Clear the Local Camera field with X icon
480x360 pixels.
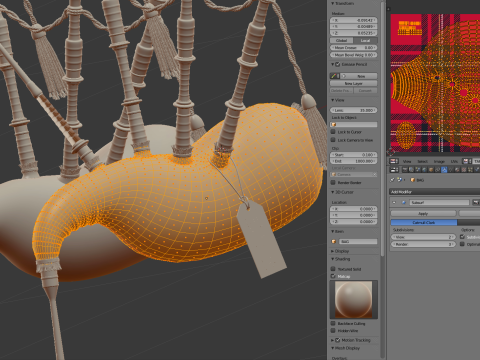coord(375,174)
